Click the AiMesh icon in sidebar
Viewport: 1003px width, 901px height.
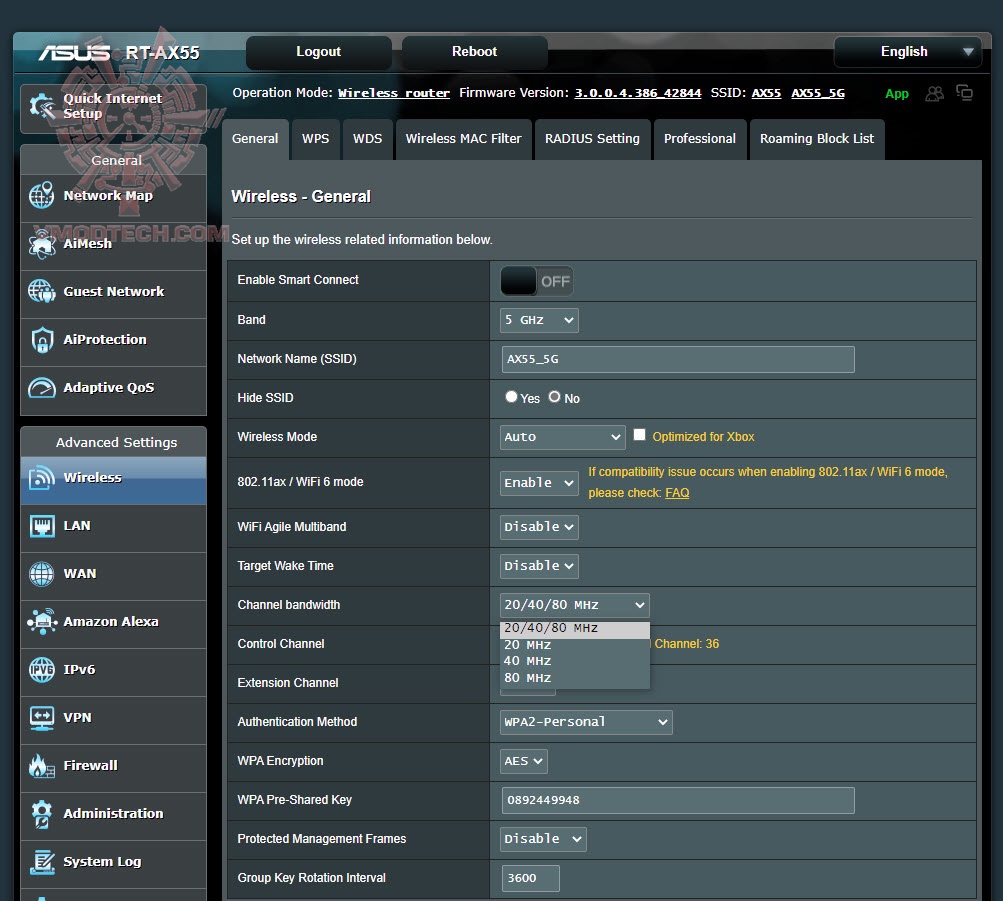[42, 244]
